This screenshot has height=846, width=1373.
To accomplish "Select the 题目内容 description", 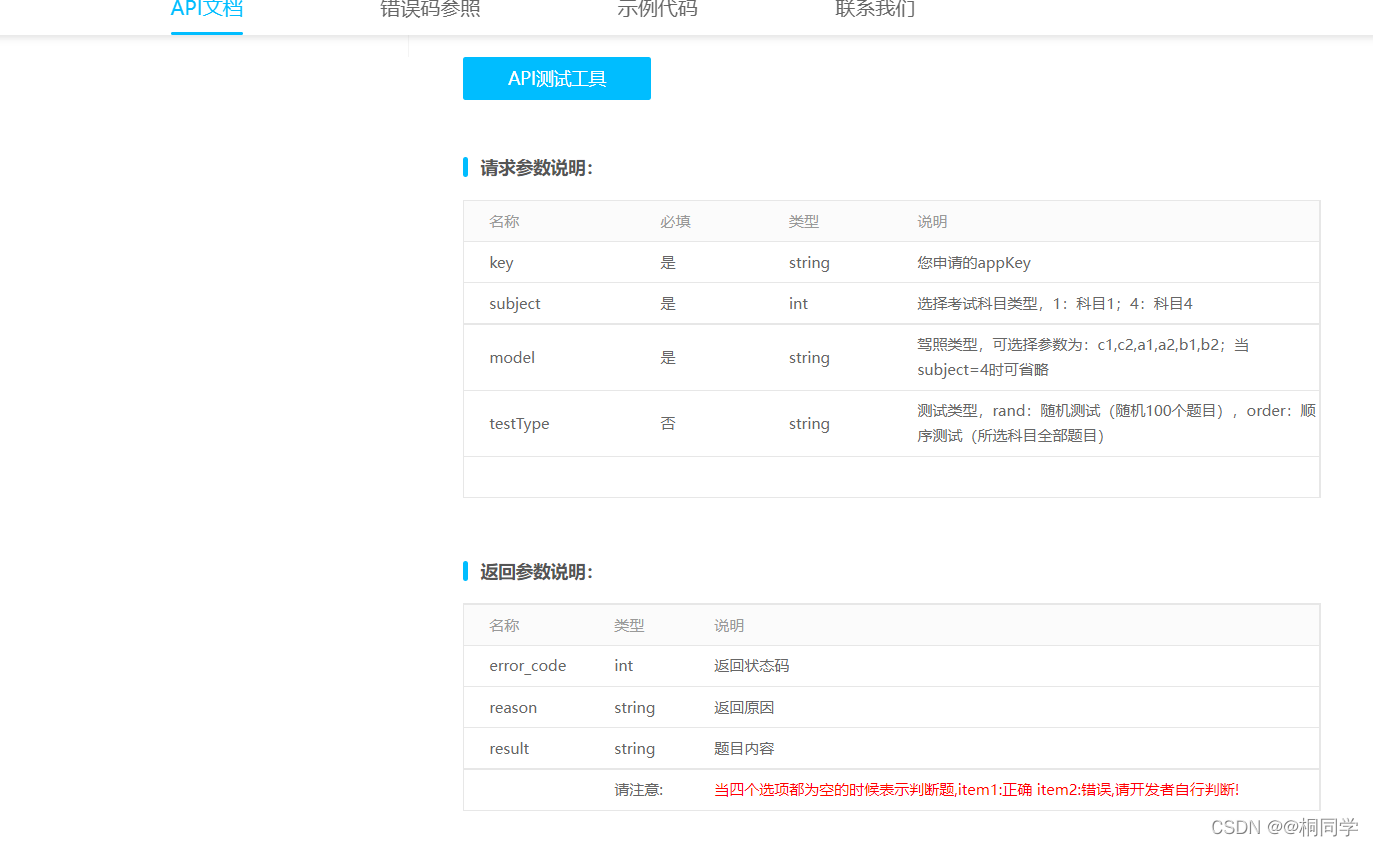I will pos(744,749).
